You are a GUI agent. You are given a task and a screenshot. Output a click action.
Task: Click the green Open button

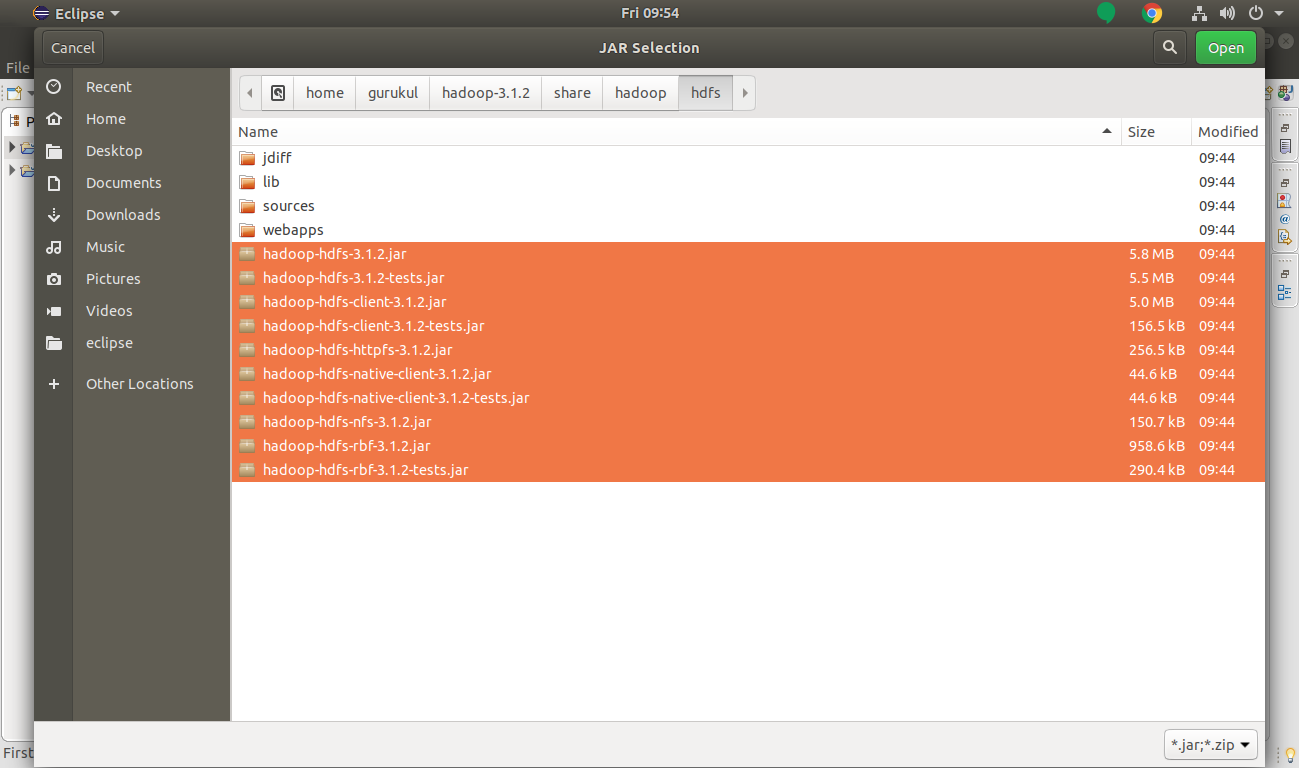pyautogui.click(x=1226, y=48)
